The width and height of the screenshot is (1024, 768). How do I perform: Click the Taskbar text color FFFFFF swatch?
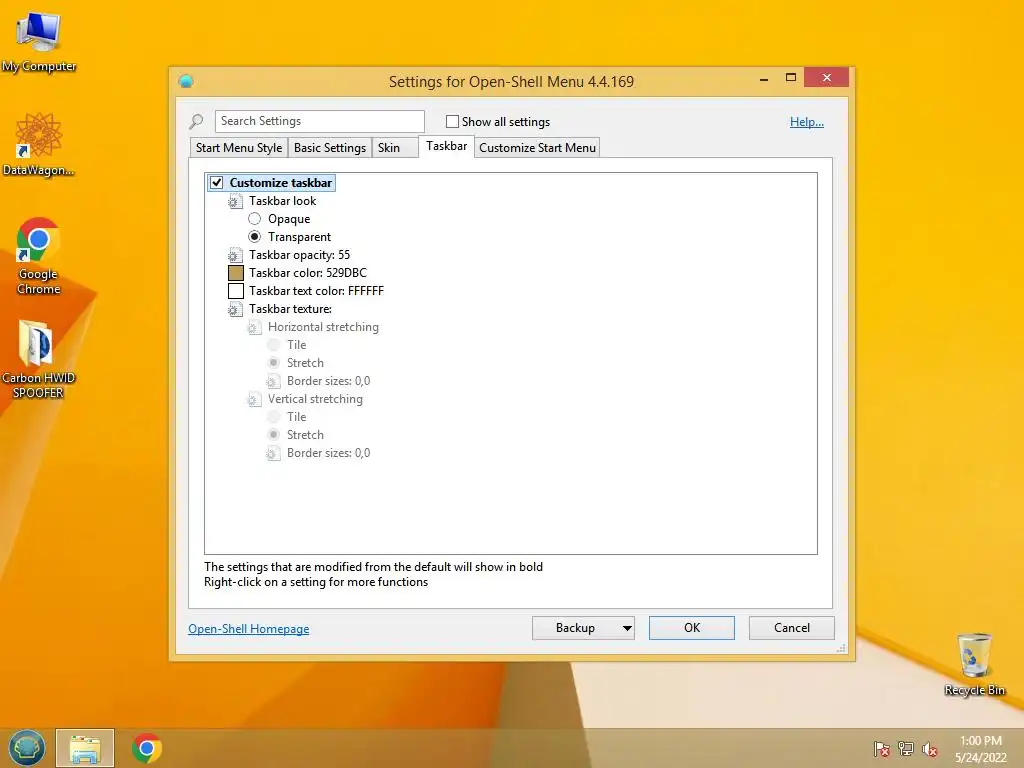236,291
